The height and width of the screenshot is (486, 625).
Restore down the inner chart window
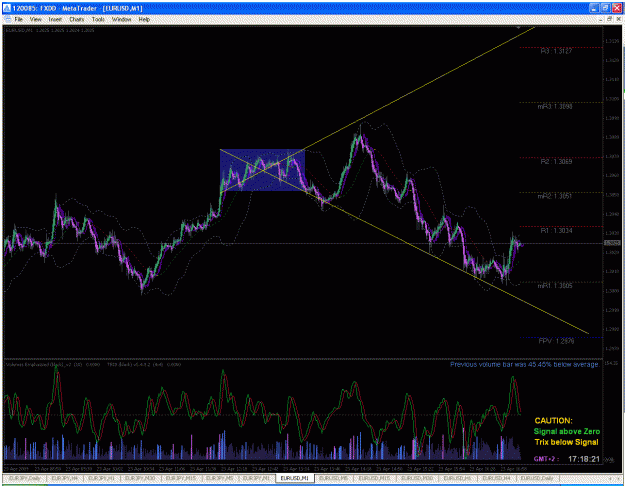point(609,19)
